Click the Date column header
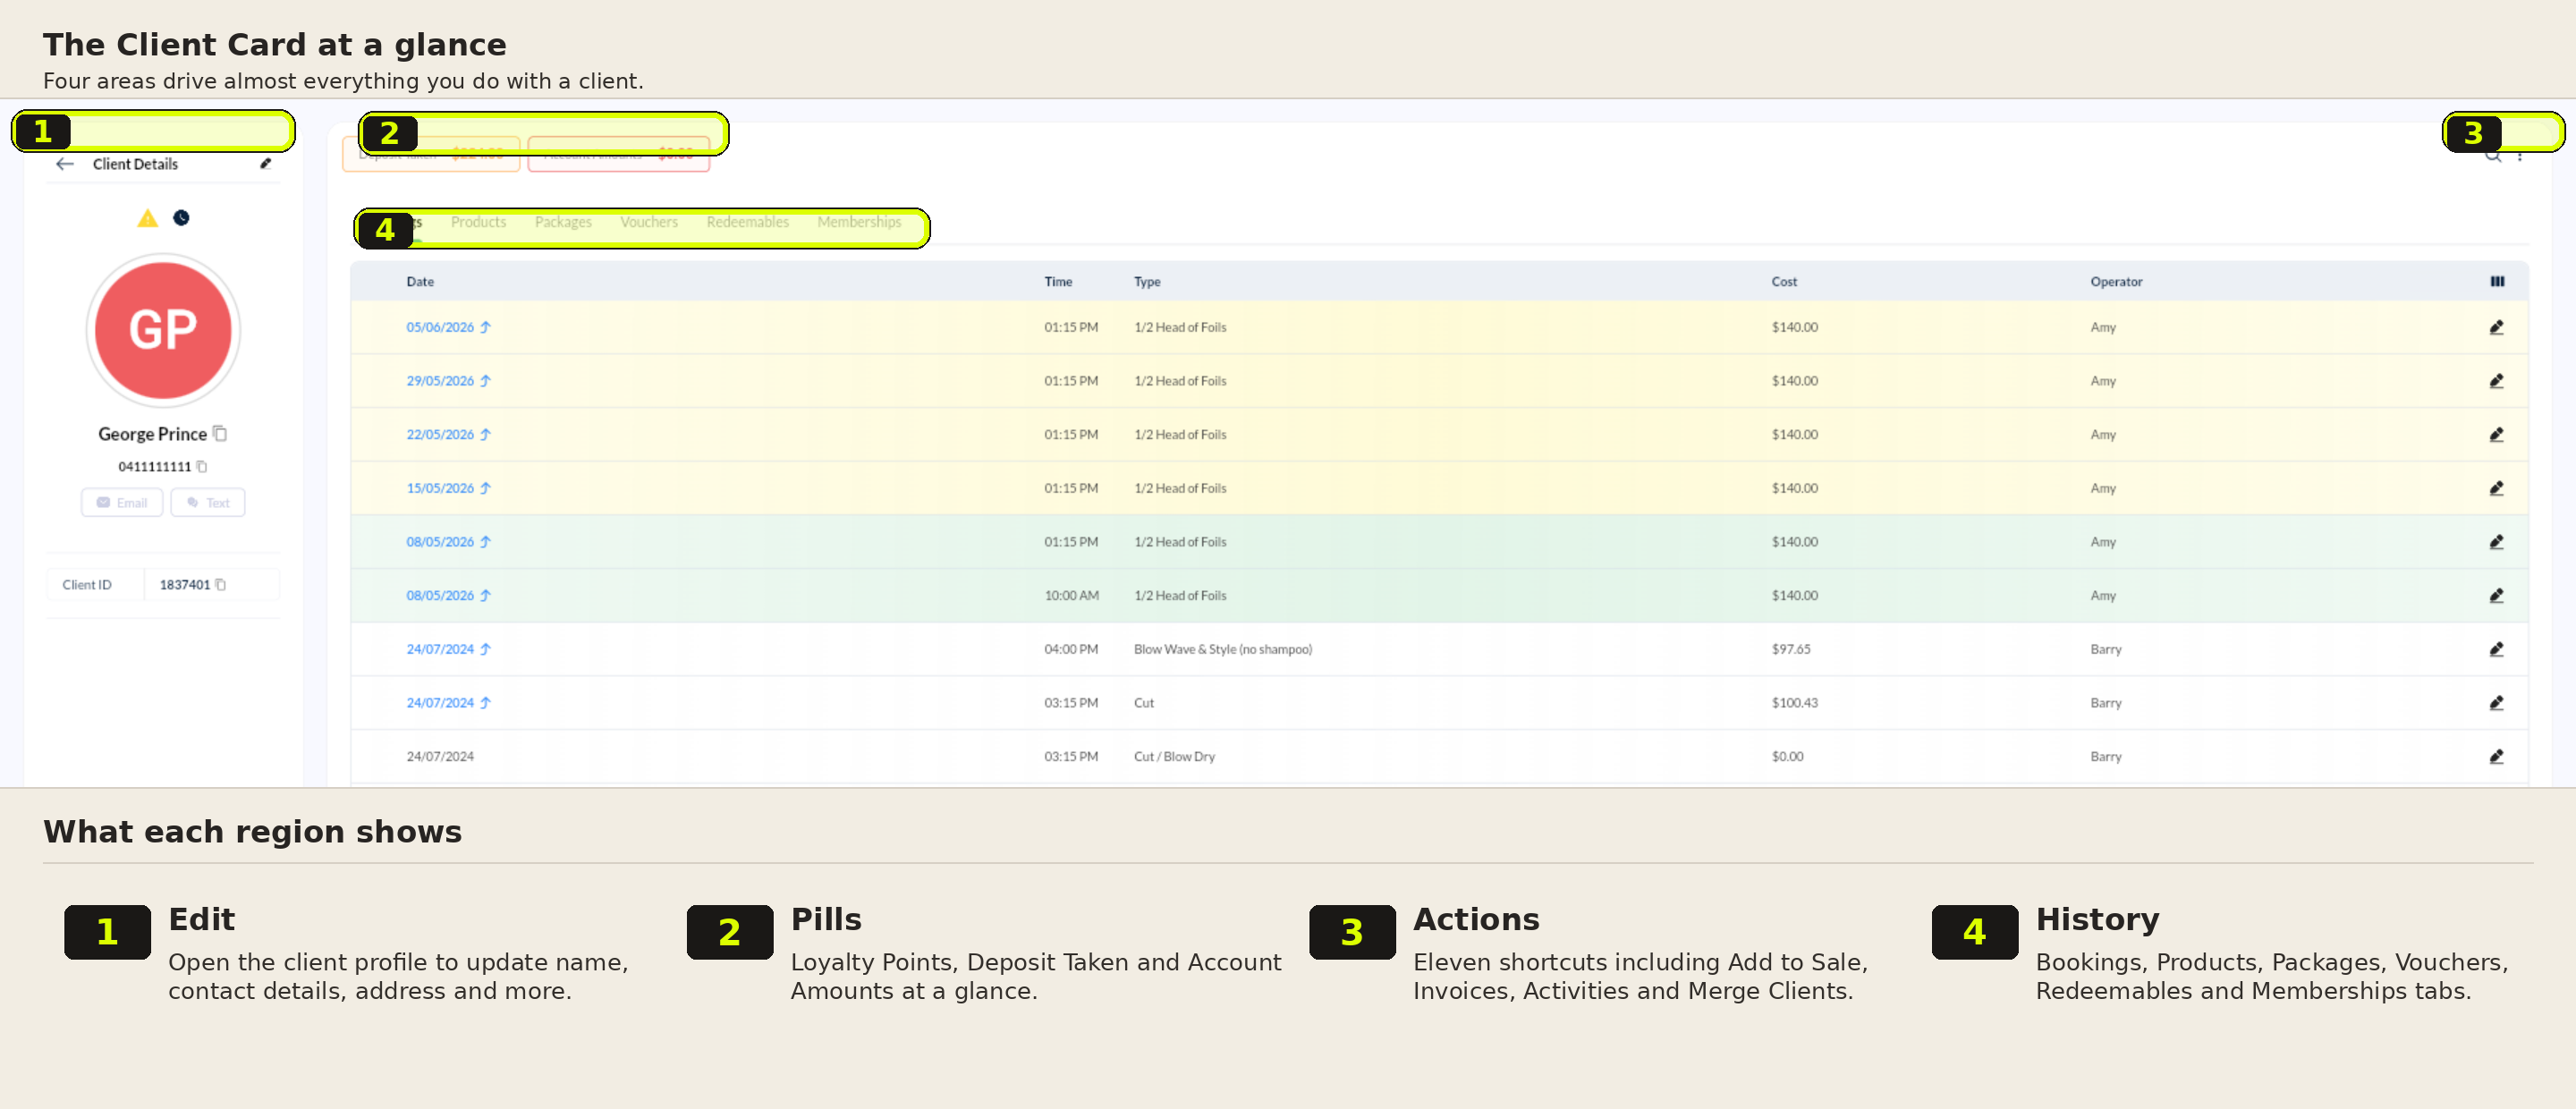The height and width of the screenshot is (1109, 2576). point(420,282)
